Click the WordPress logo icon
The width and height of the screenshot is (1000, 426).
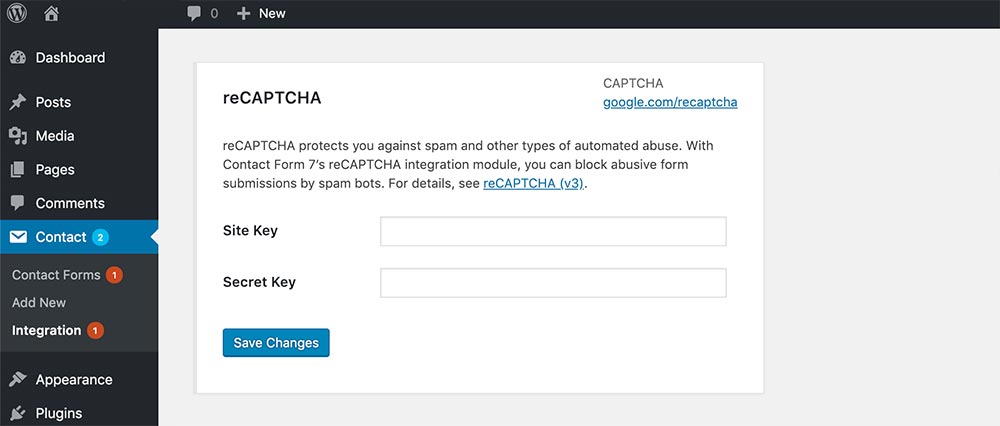point(16,13)
